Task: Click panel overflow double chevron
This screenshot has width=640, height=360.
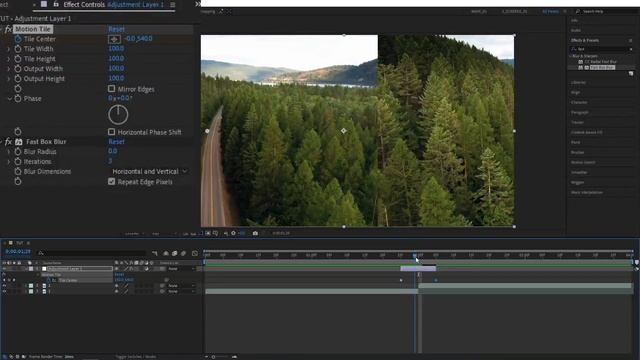Action: pos(198,4)
